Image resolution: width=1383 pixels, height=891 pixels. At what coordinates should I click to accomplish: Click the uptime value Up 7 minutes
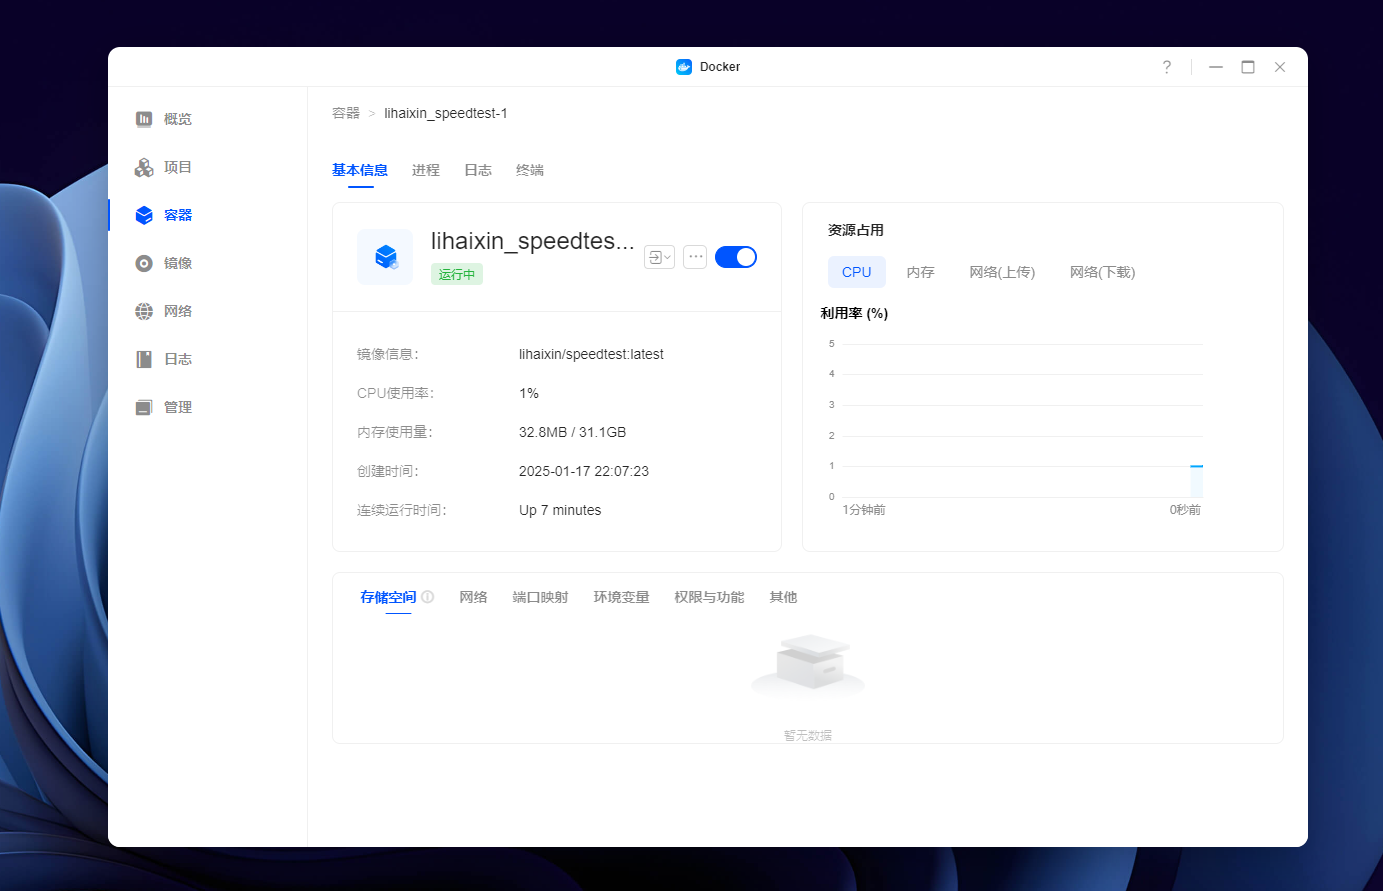coord(560,510)
